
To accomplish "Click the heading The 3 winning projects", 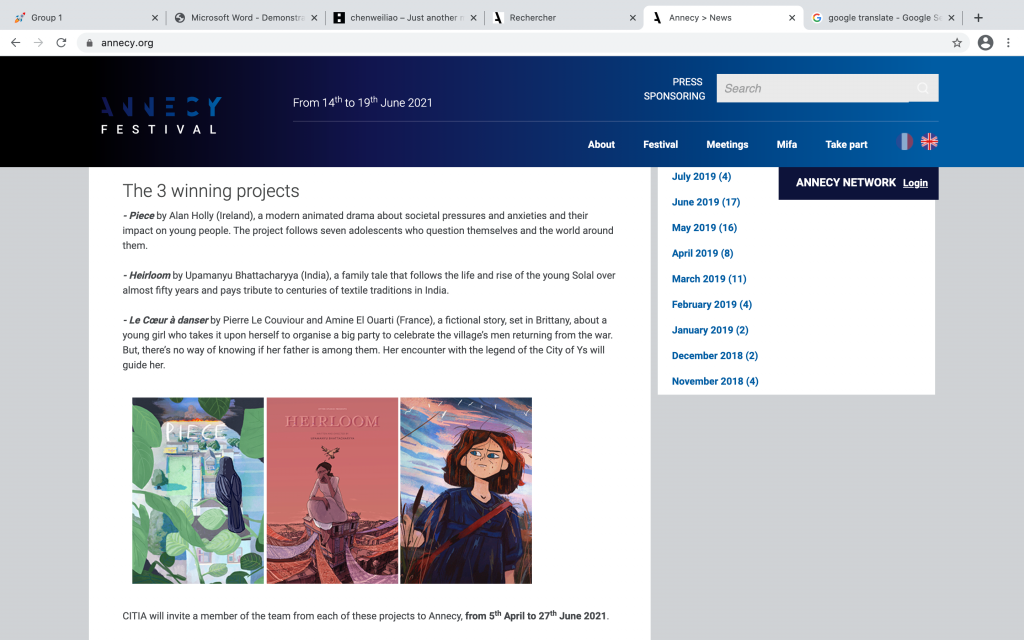I will (211, 191).
